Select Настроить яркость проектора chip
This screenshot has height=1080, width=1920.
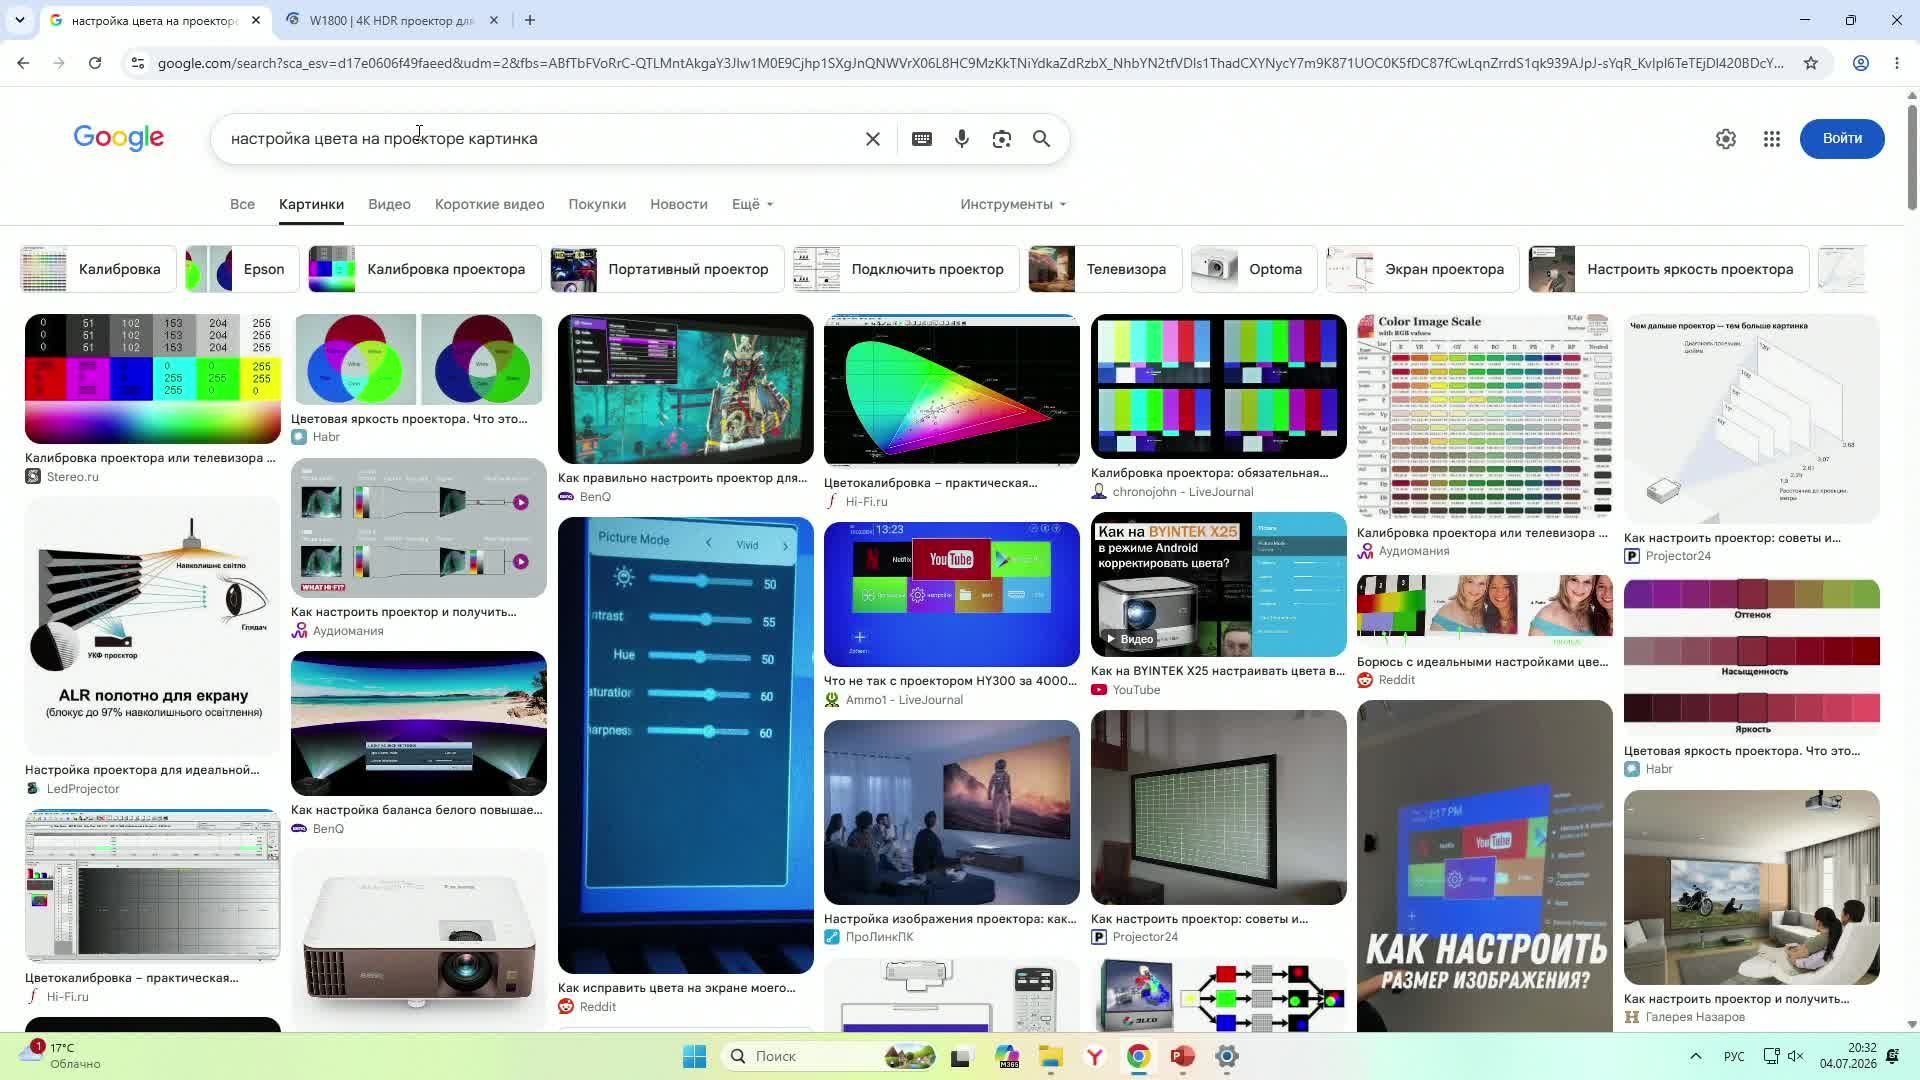tap(1668, 269)
